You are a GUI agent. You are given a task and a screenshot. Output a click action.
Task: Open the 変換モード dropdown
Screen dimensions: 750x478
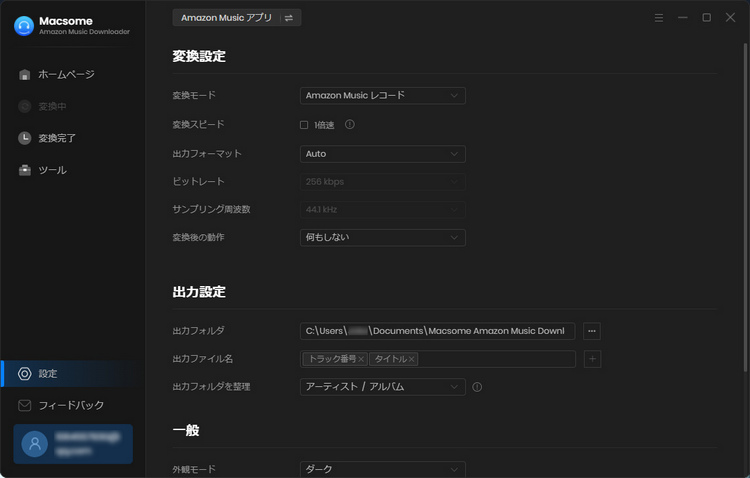click(x=383, y=96)
